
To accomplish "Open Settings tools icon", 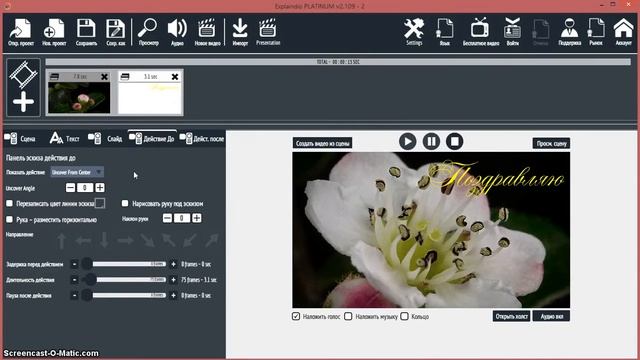I will pos(414,32).
